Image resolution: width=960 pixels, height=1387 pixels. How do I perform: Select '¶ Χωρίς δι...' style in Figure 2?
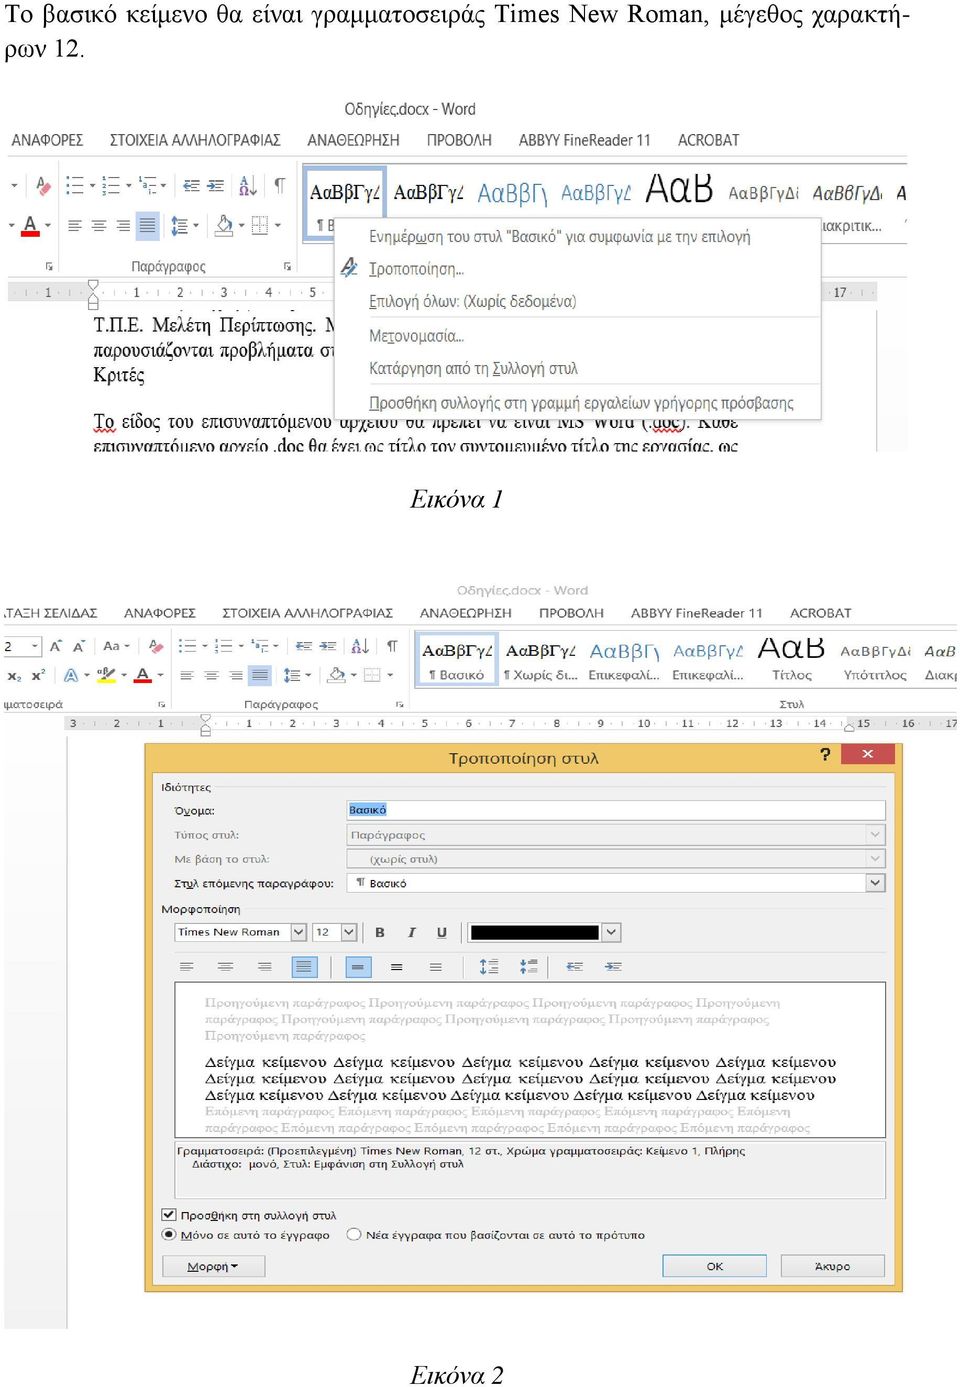click(x=540, y=660)
